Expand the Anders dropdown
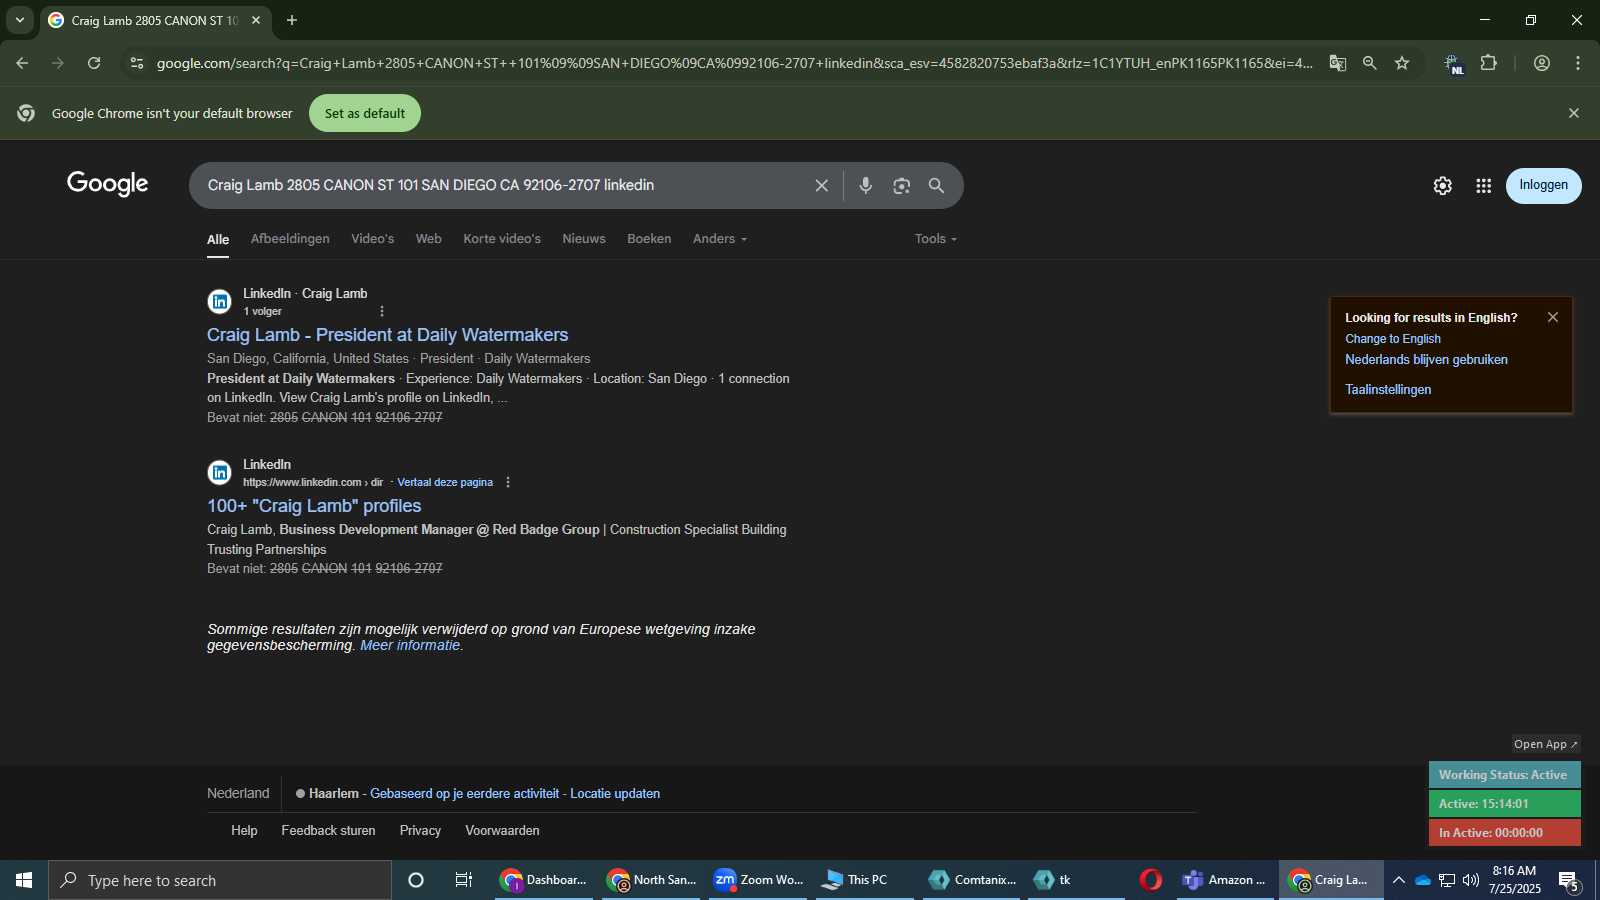This screenshot has height=900, width=1600. (x=720, y=239)
